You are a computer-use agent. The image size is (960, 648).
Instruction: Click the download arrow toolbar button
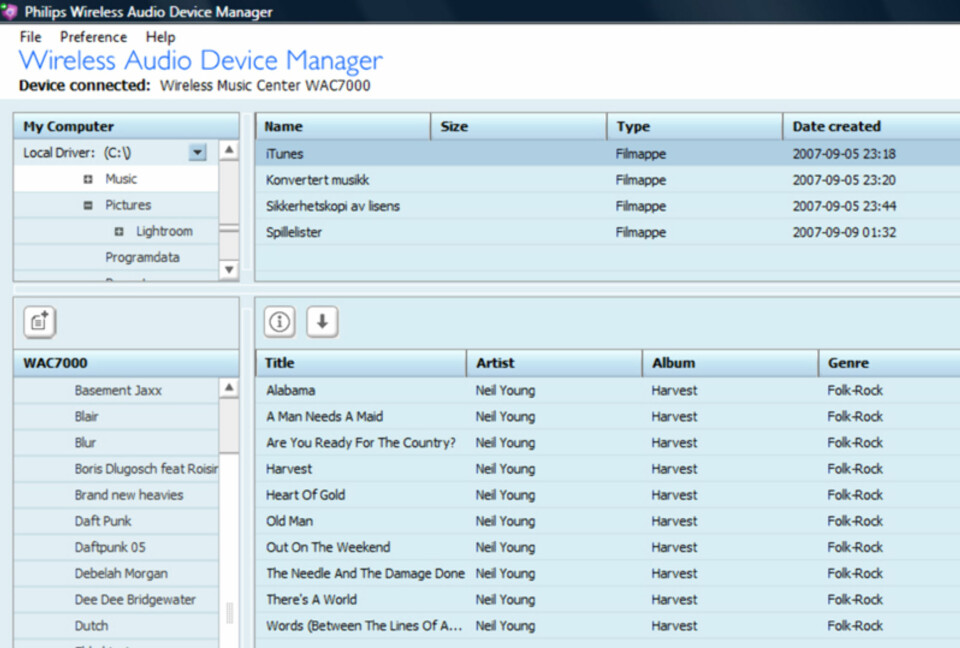322,322
